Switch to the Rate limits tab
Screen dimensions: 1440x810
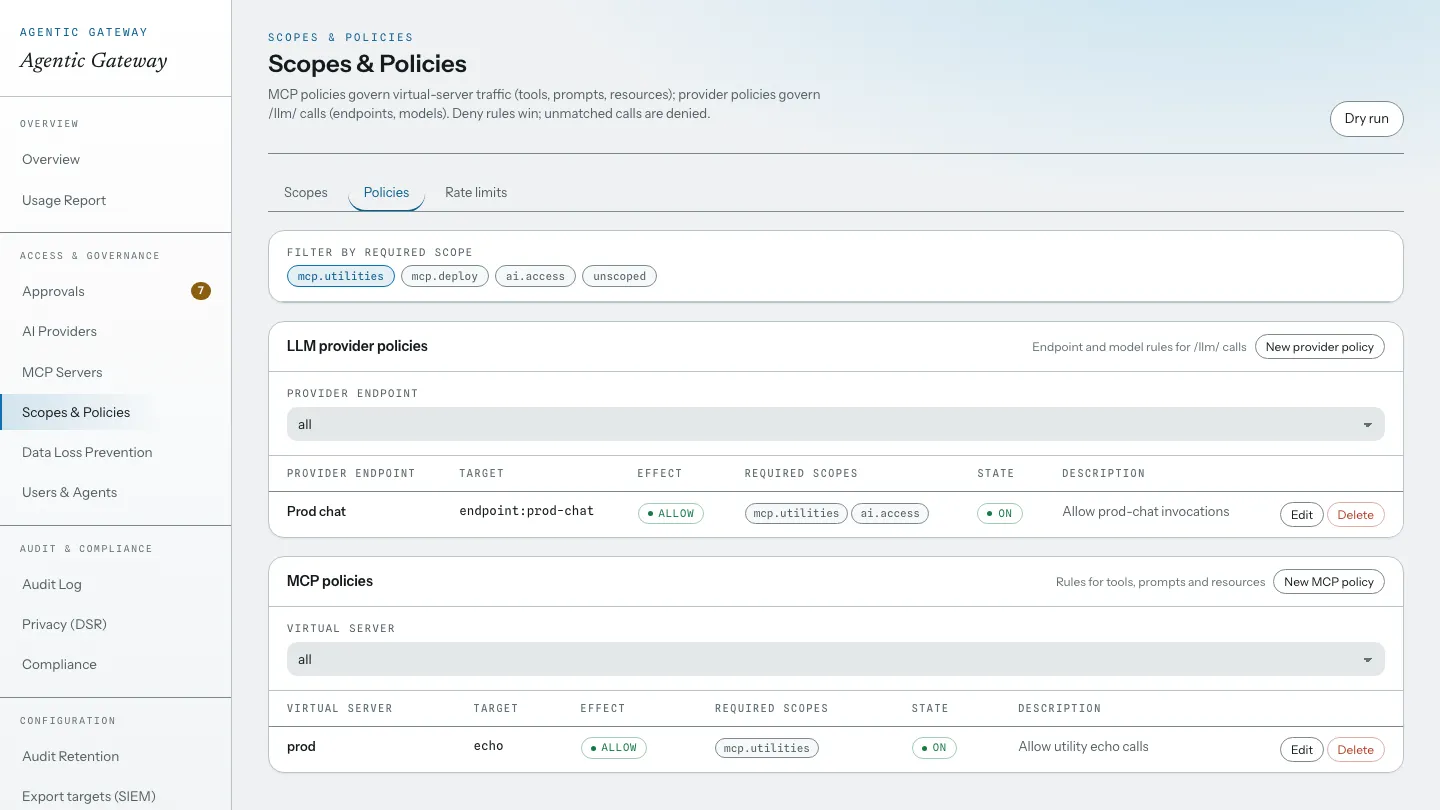(476, 192)
